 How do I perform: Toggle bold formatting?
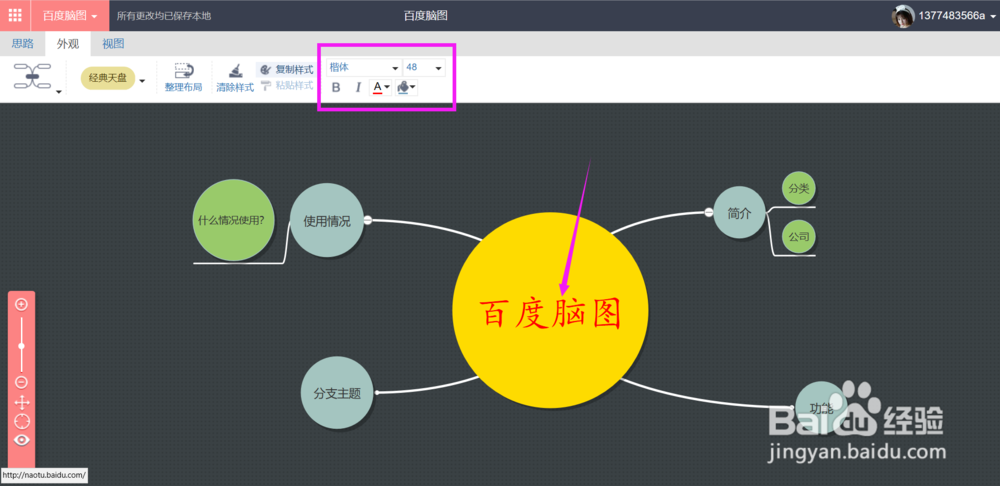(336, 87)
